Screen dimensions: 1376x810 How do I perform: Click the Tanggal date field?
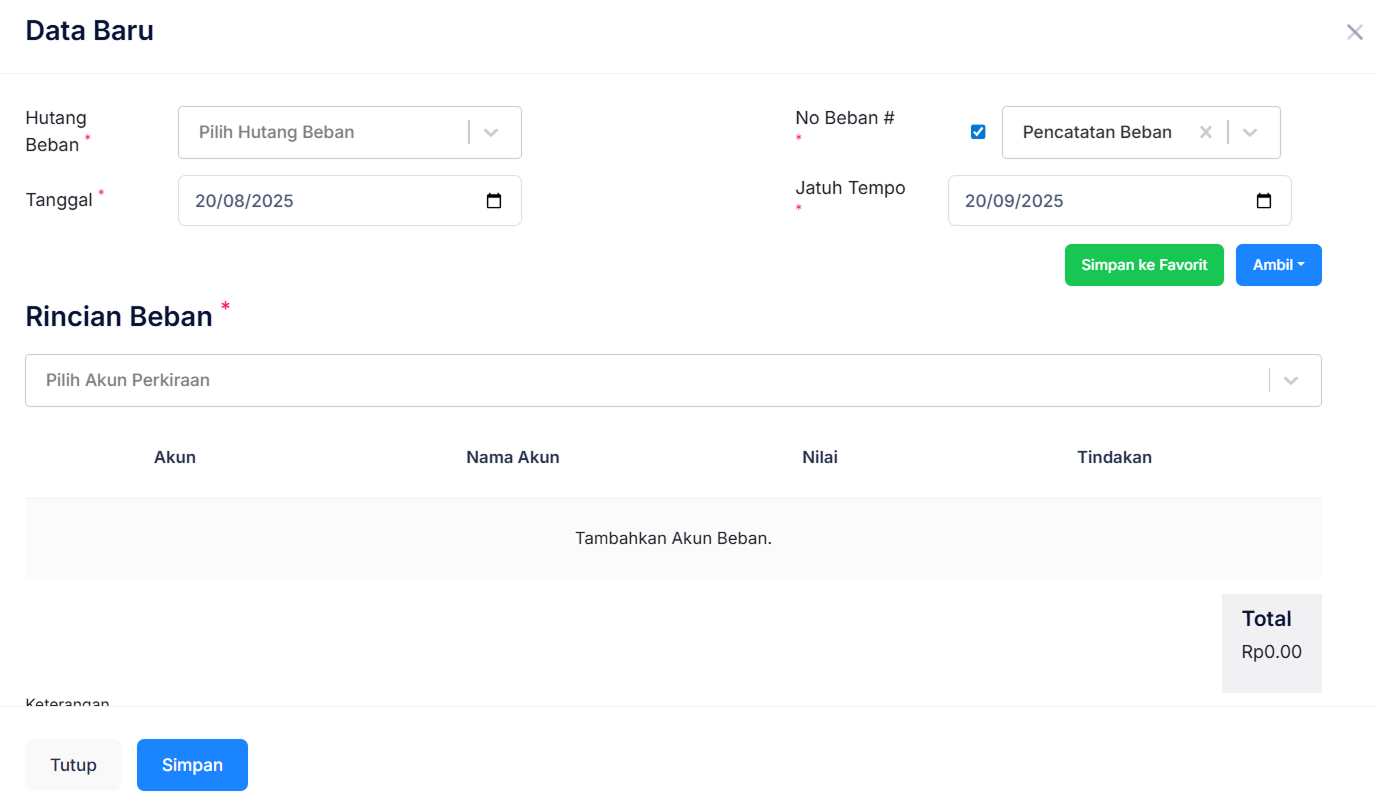point(330,201)
